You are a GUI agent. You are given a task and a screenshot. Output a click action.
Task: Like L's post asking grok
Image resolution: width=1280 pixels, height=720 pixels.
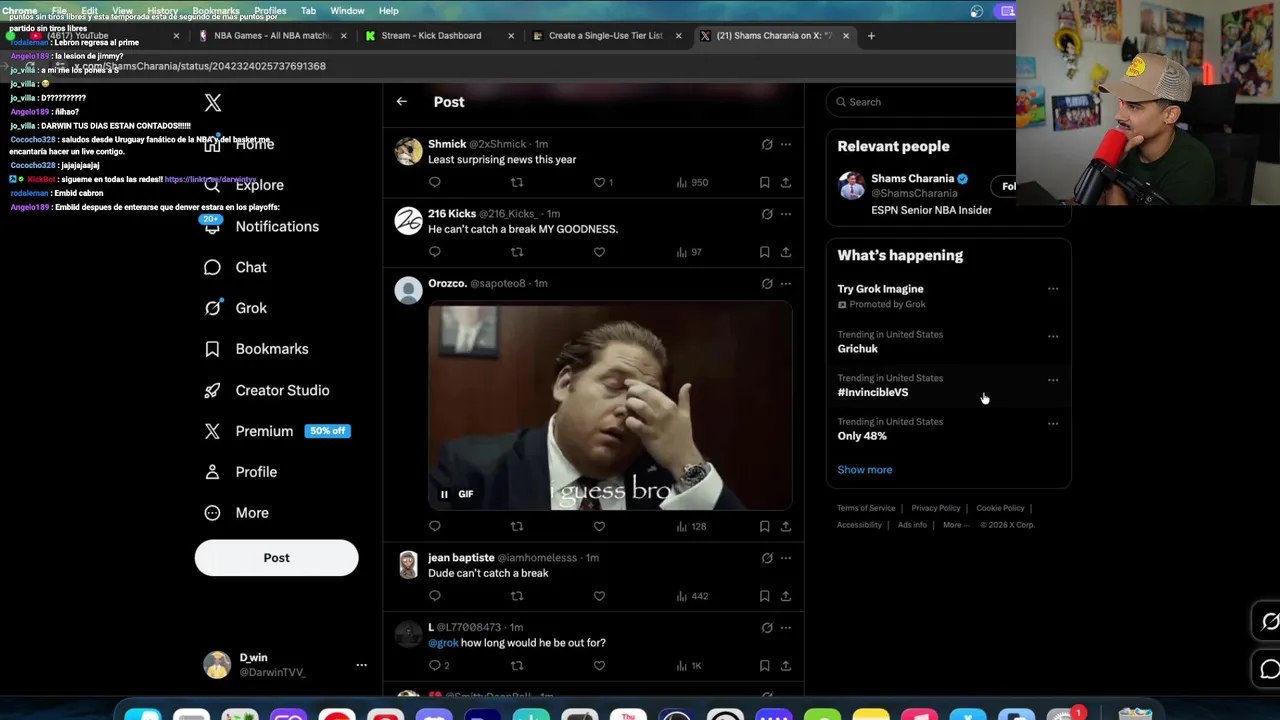pos(599,666)
